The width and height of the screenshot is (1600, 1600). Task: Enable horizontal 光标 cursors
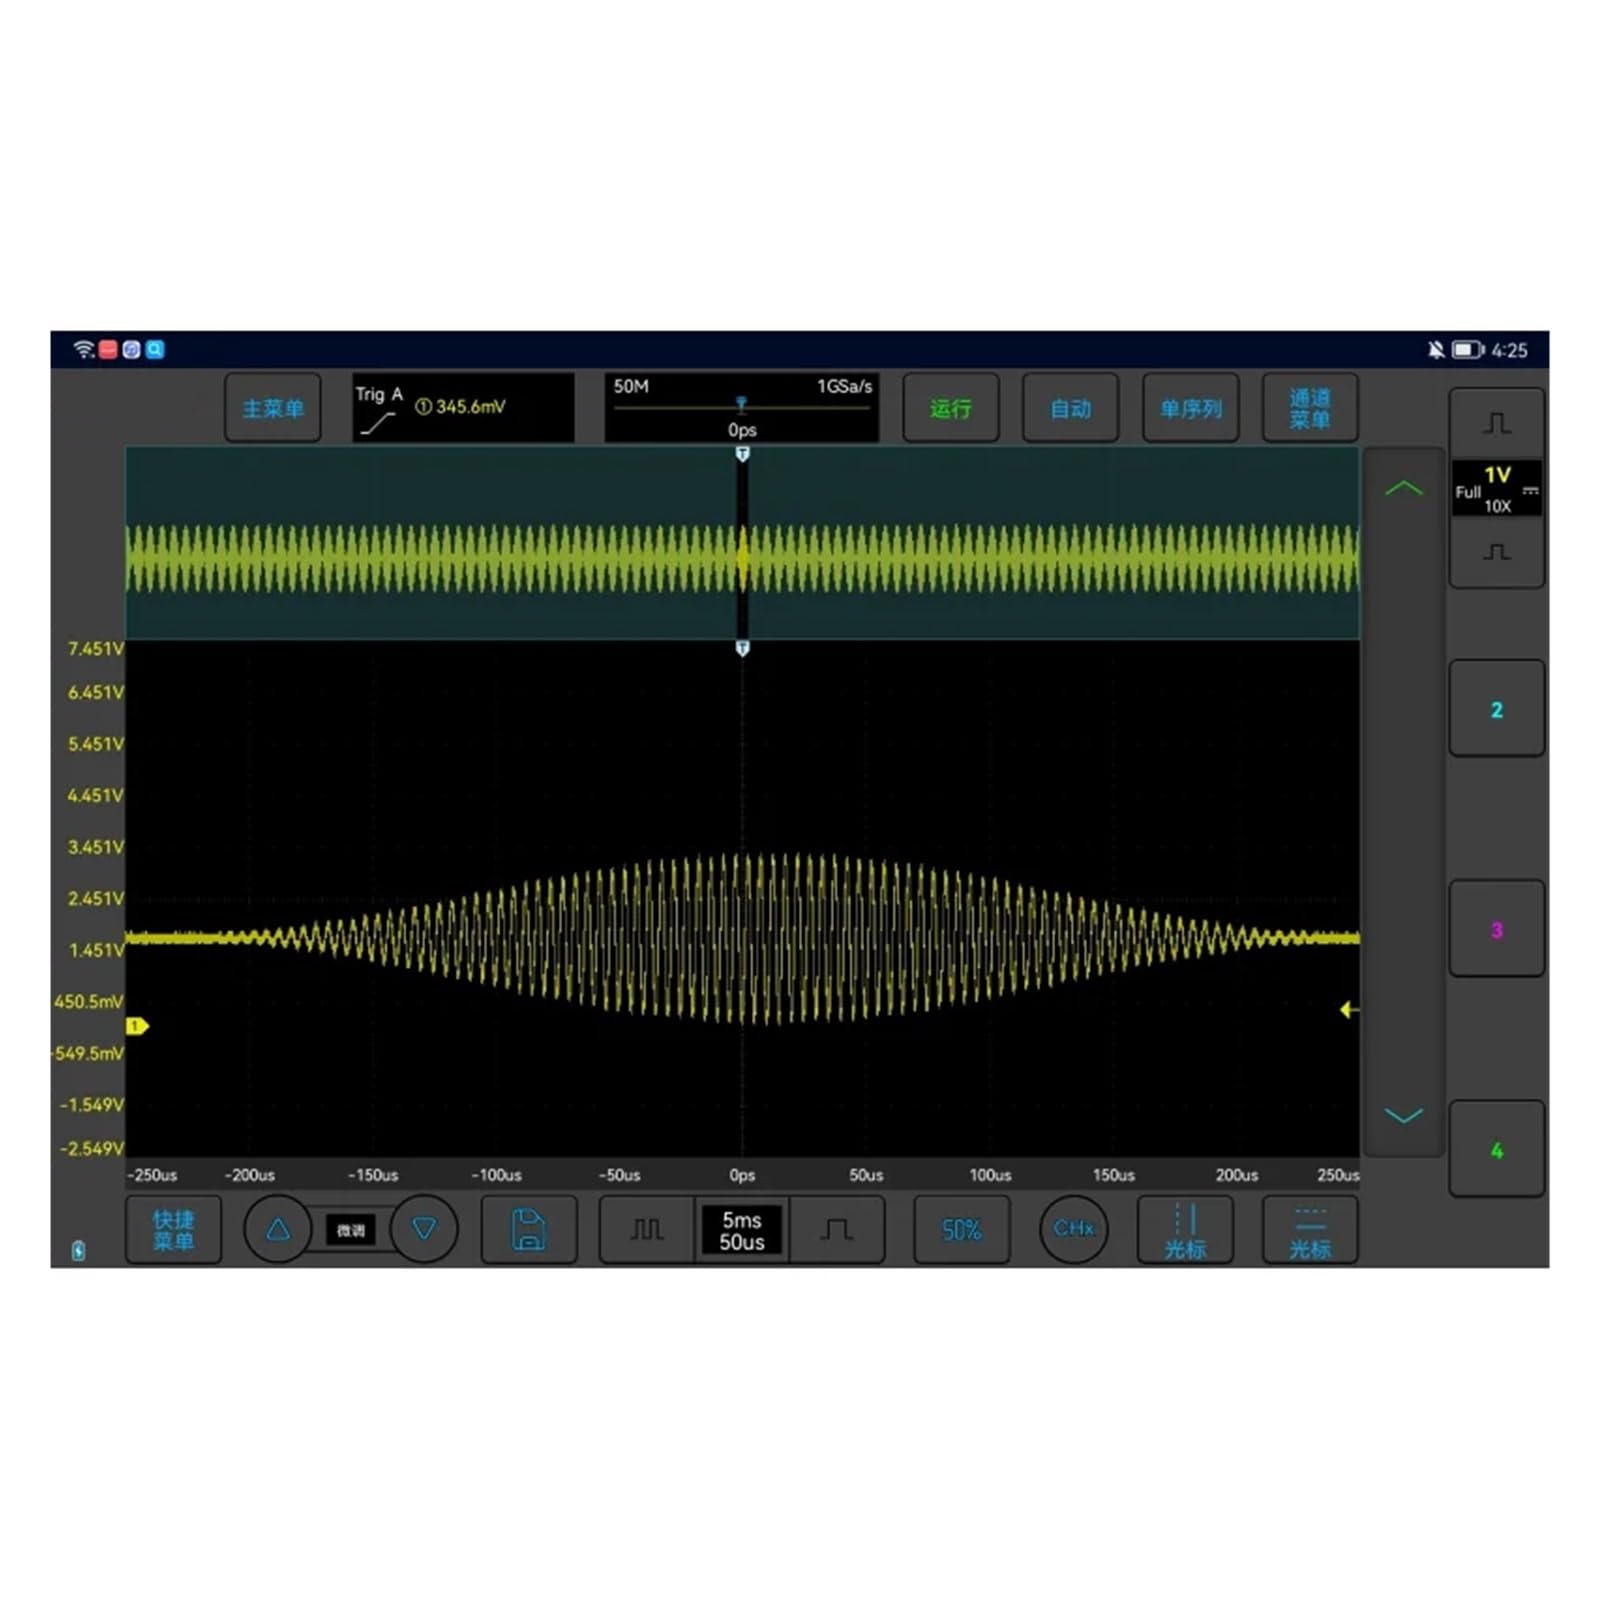click(1310, 1230)
